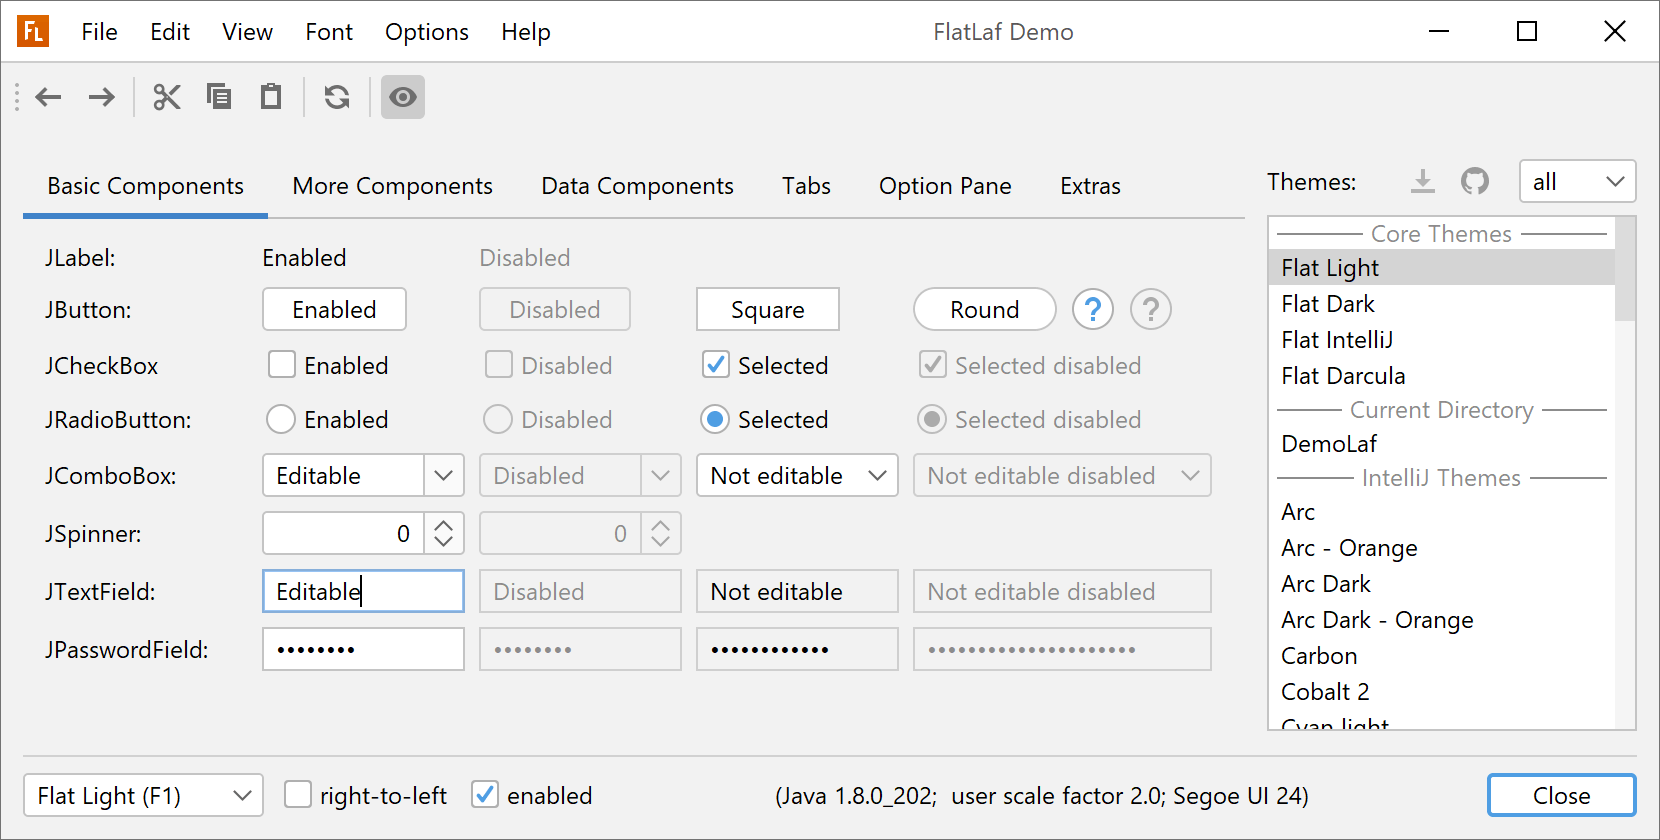Open the 'all' themes filter dropdown
The height and width of the screenshot is (840, 1660).
point(1576,182)
